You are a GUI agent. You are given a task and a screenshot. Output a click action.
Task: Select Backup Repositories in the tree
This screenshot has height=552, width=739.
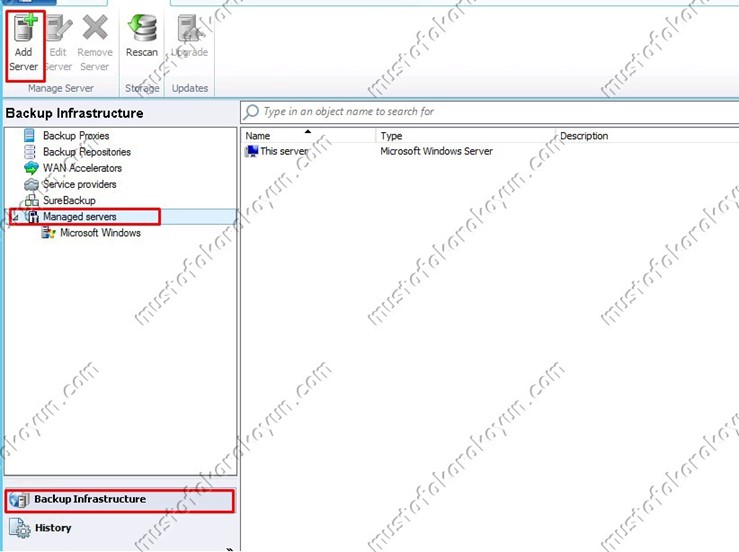tap(87, 152)
